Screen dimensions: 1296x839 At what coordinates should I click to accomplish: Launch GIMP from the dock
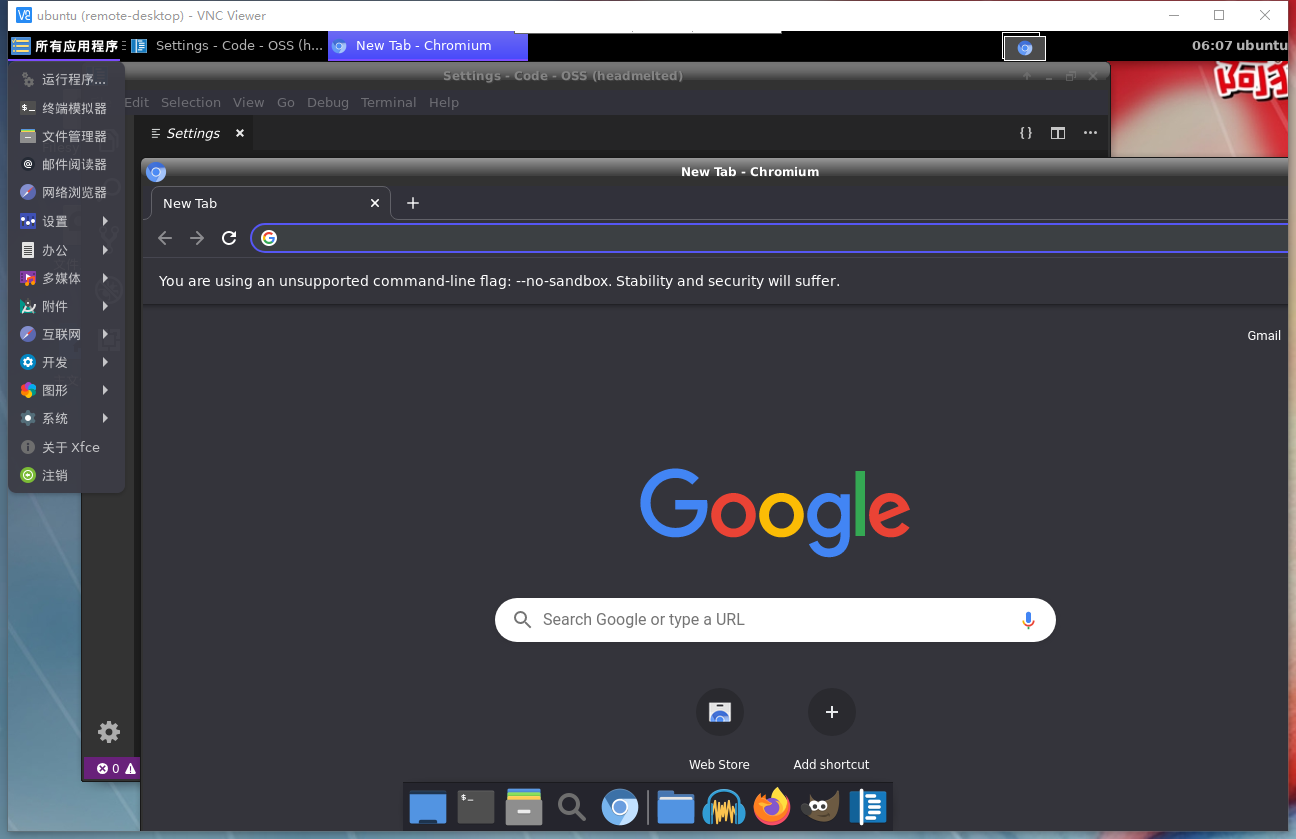click(x=820, y=807)
